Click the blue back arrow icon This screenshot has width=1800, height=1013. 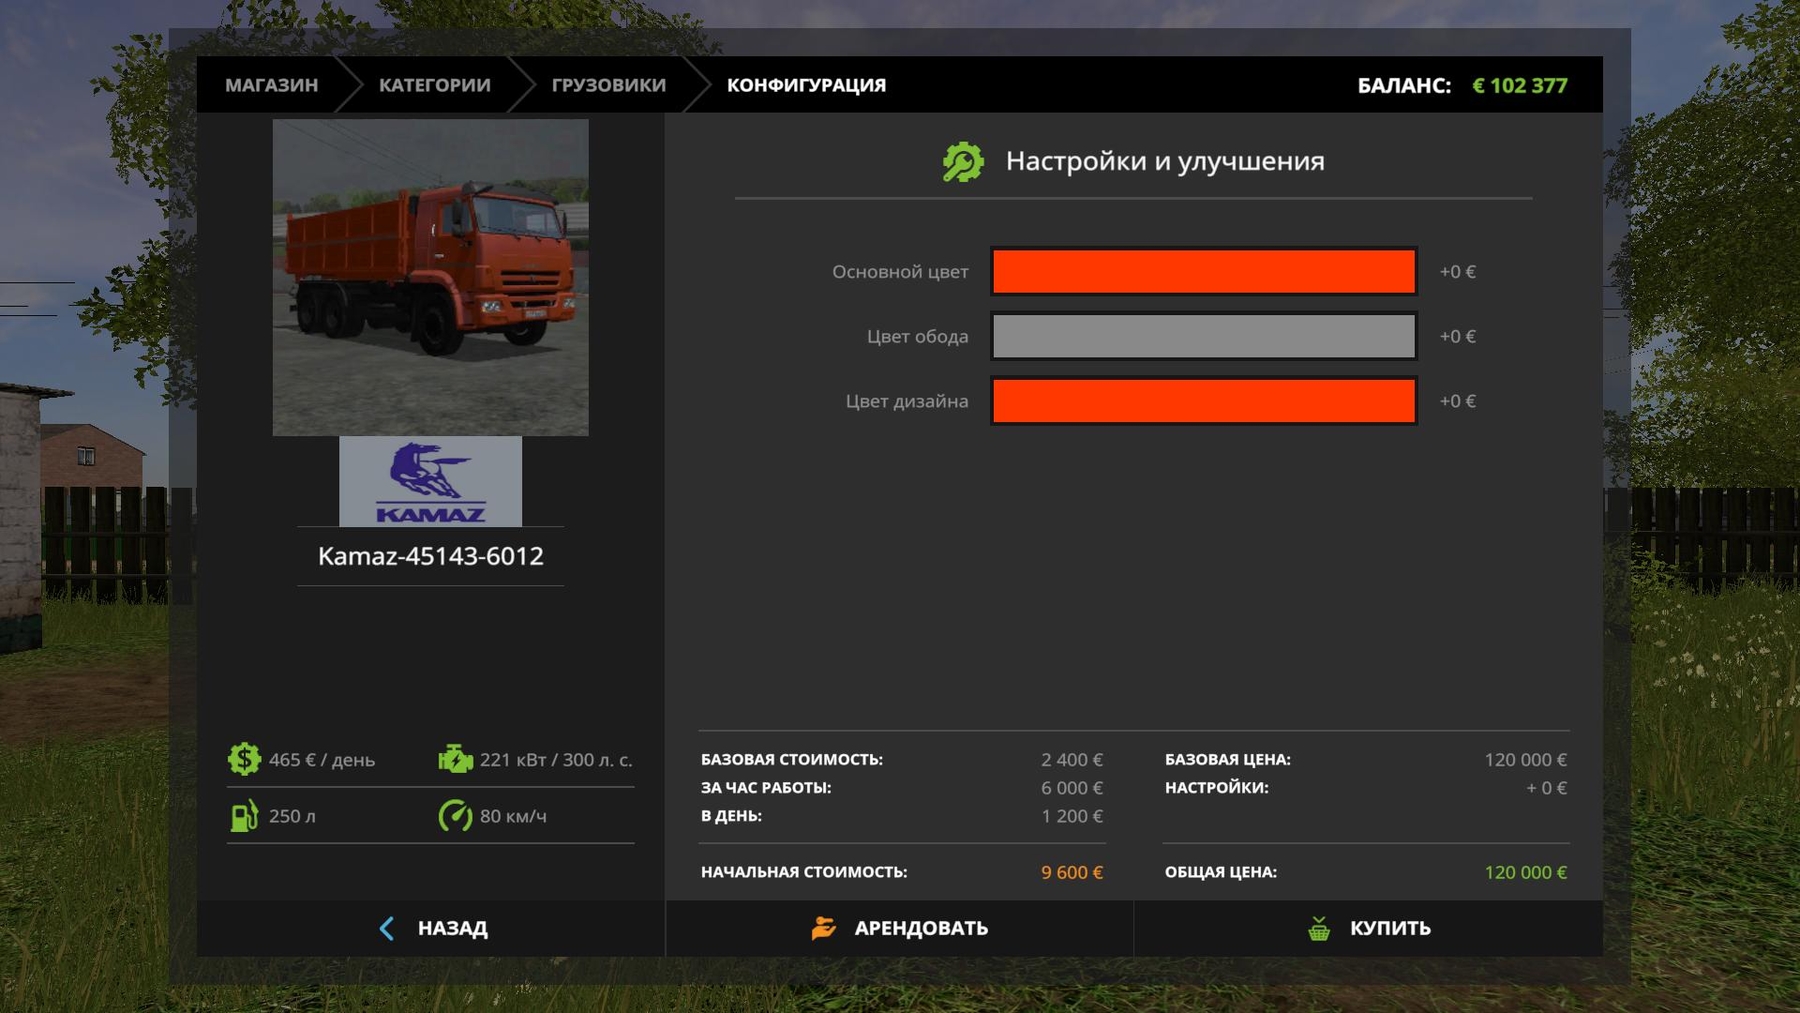[387, 928]
